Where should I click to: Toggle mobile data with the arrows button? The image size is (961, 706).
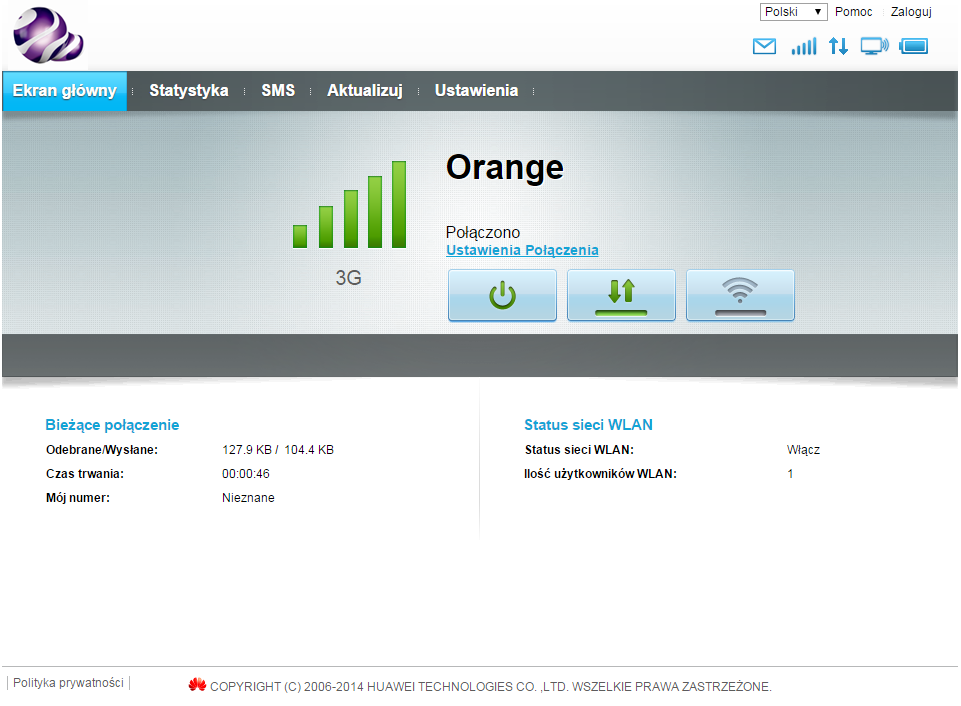(621, 295)
